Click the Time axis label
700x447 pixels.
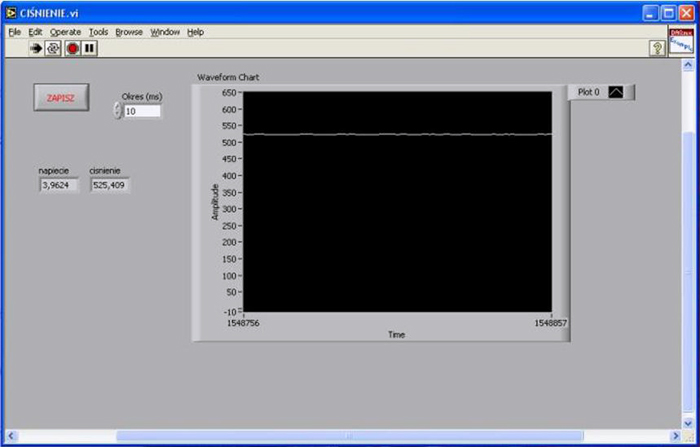[396, 334]
